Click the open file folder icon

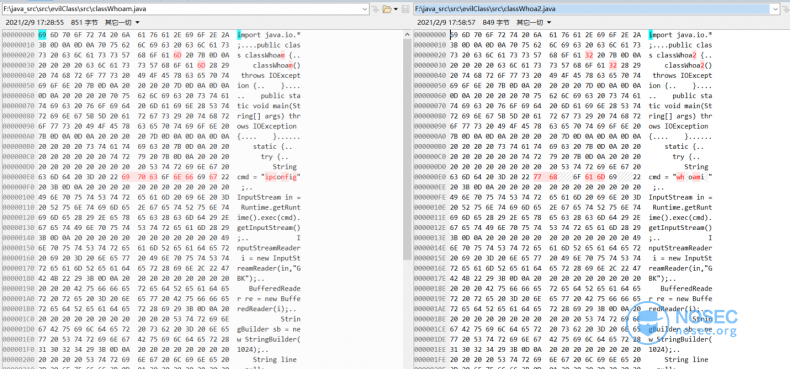[386, 9]
